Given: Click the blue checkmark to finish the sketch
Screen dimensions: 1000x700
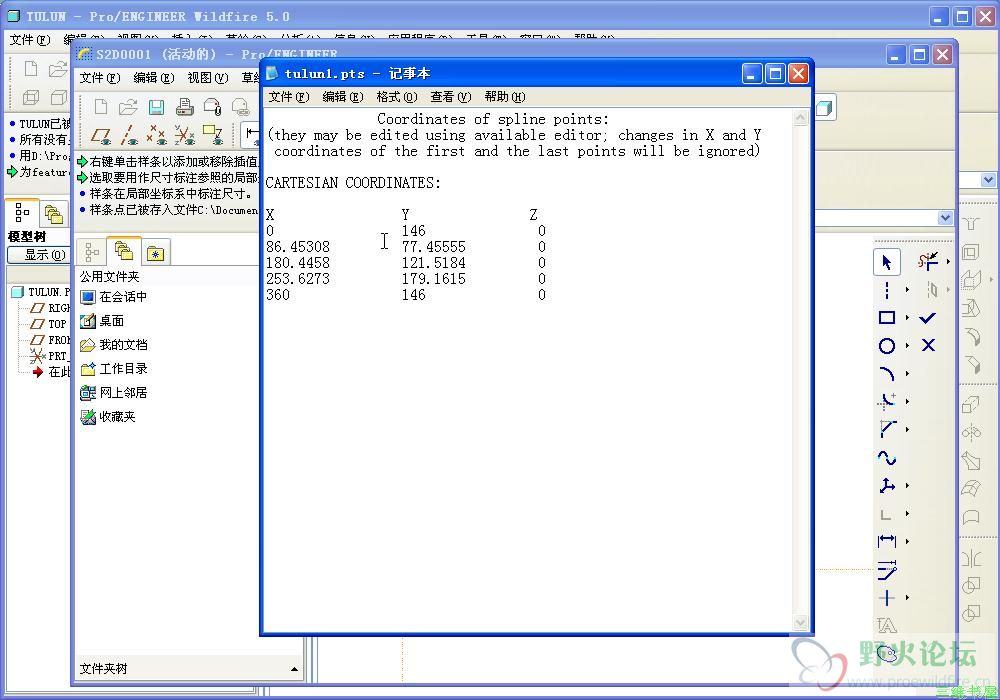Looking at the screenshot, I should click(x=928, y=317).
